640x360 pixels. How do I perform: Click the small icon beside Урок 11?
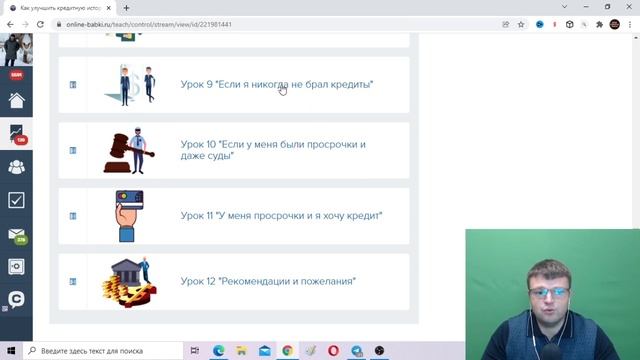[73, 216]
